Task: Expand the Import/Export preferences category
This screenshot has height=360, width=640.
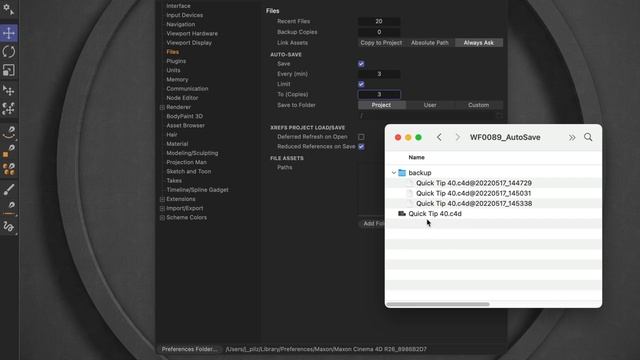Action: (162, 209)
